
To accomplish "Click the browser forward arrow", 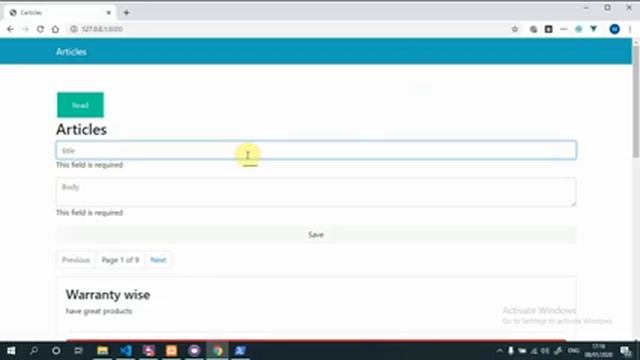I will (25, 29).
